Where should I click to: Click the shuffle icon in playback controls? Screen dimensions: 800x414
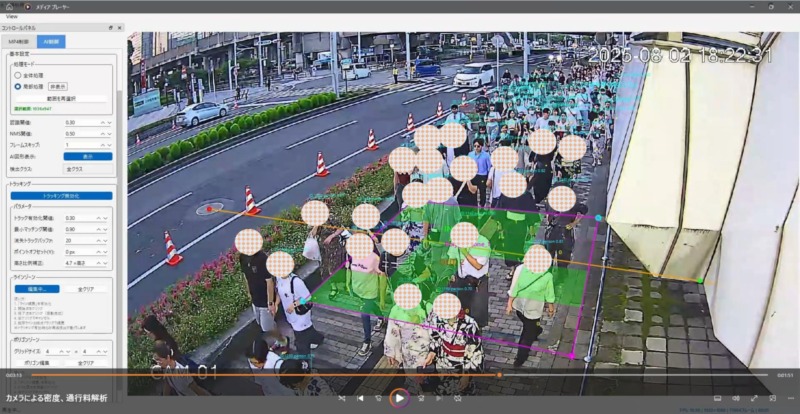click(342, 398)
